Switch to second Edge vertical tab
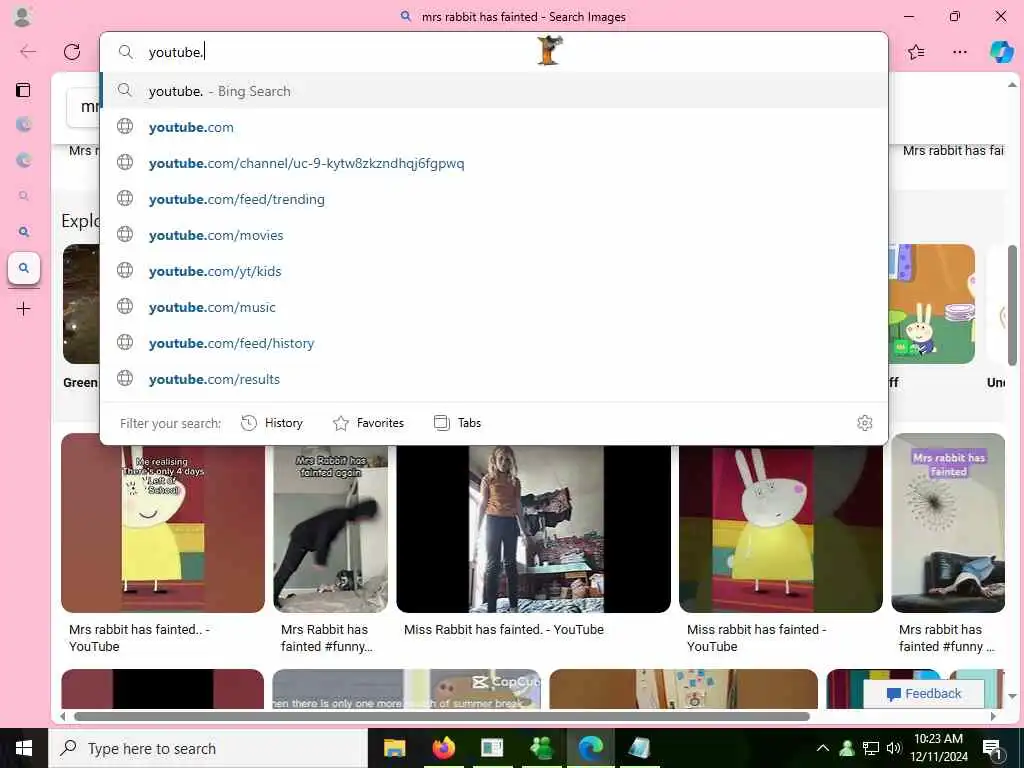The width and height of the screenshot is (1024, 768). (x=24, y=160)
